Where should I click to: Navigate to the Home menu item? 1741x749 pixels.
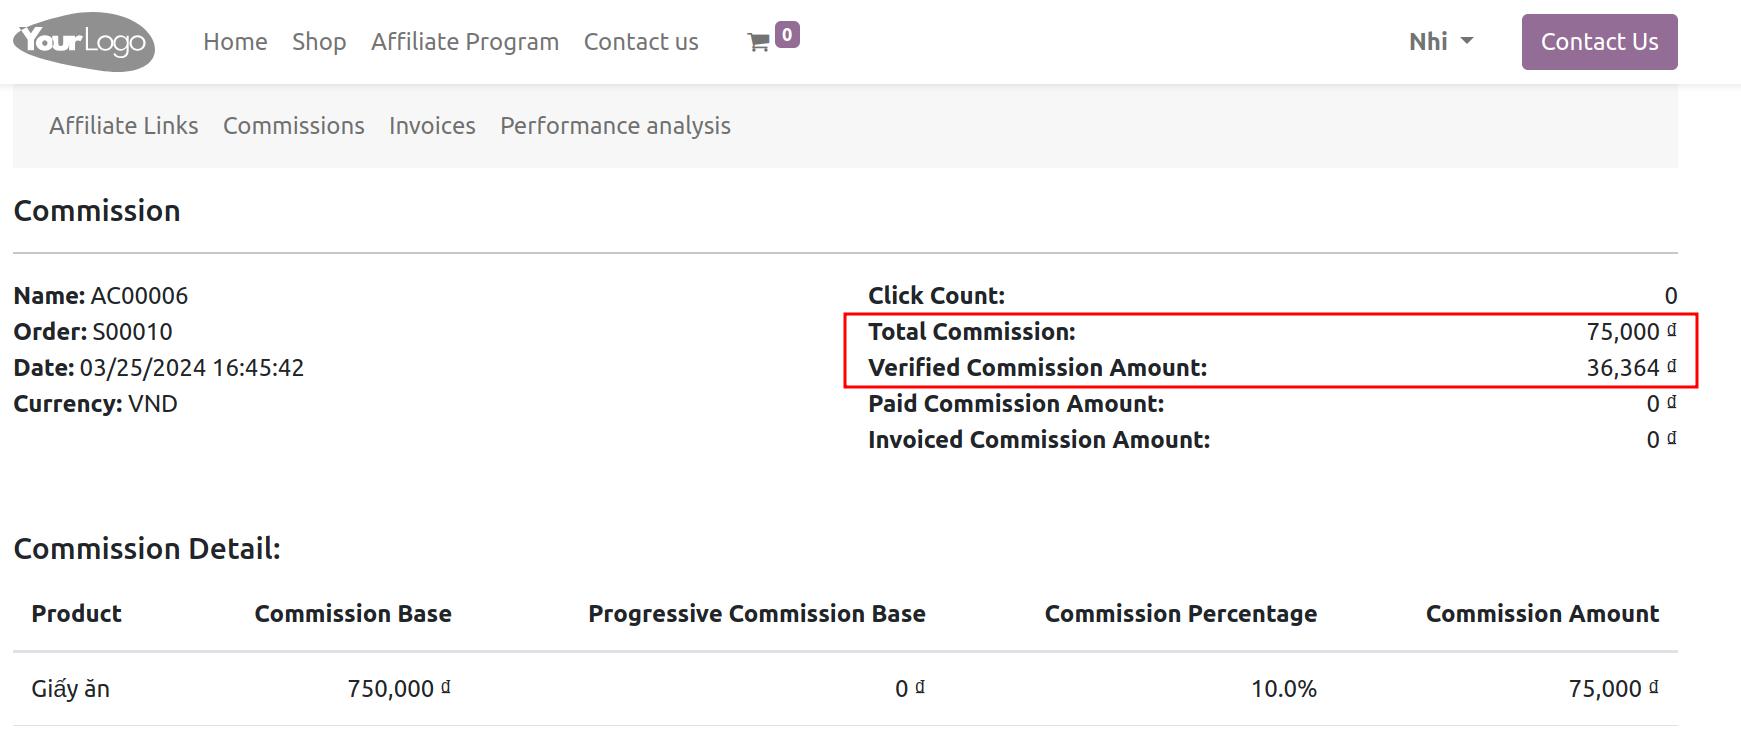[234, 42]
